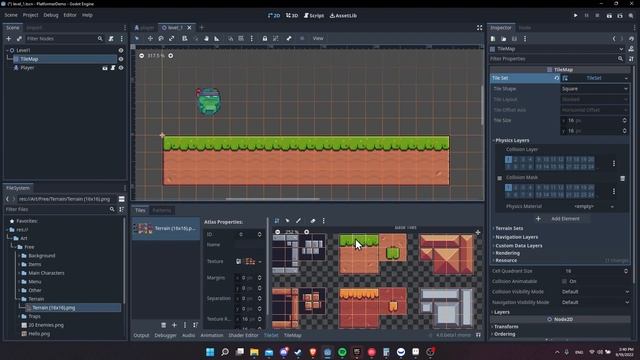Screen dimensions: 640x360
Task: Select Terrain (16x16).png in FileSystem
Action: pyautogui.click(x=53, y=308)
